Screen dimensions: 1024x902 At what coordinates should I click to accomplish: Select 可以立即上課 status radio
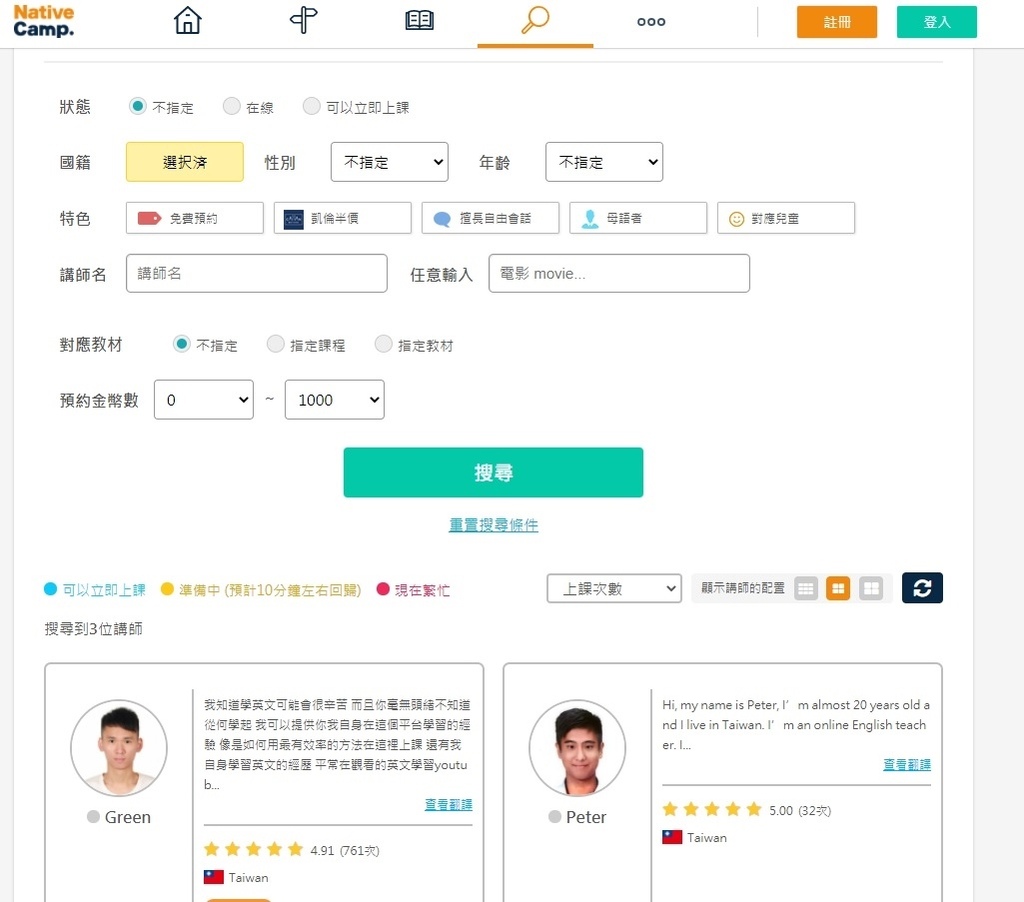[x=312, y=106]
